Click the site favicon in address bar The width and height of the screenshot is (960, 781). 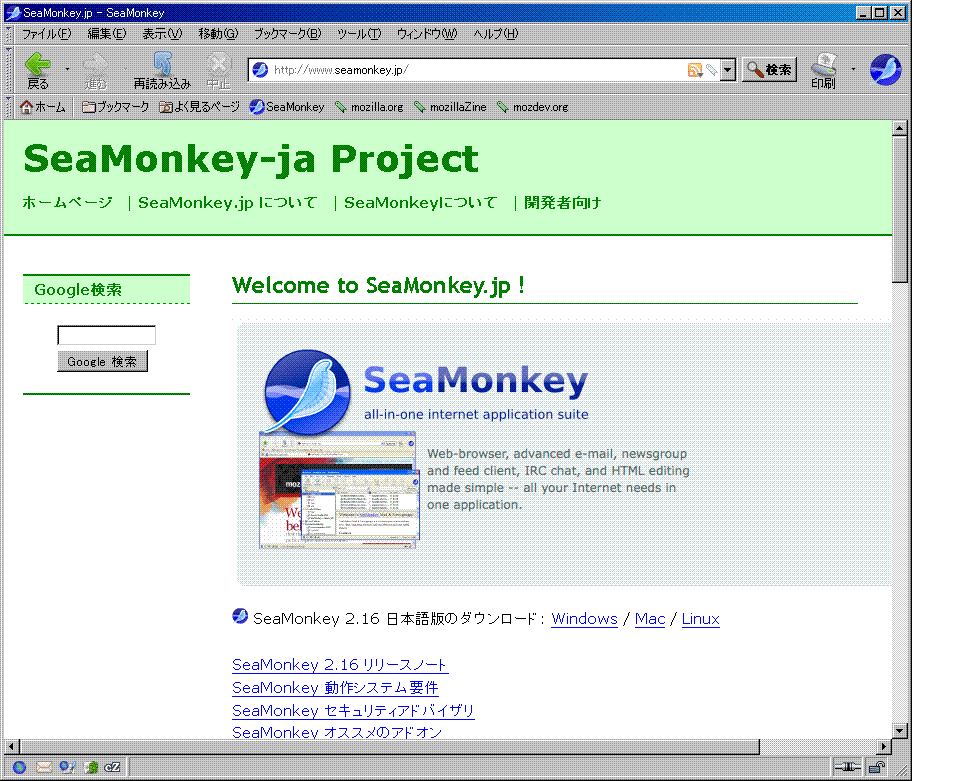click(x=260, y=70)
